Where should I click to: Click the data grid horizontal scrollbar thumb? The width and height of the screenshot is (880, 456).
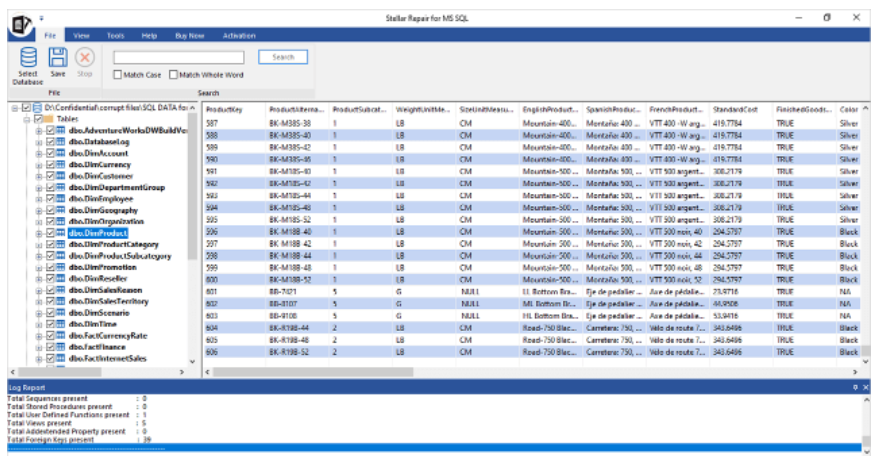click(313, 372)
